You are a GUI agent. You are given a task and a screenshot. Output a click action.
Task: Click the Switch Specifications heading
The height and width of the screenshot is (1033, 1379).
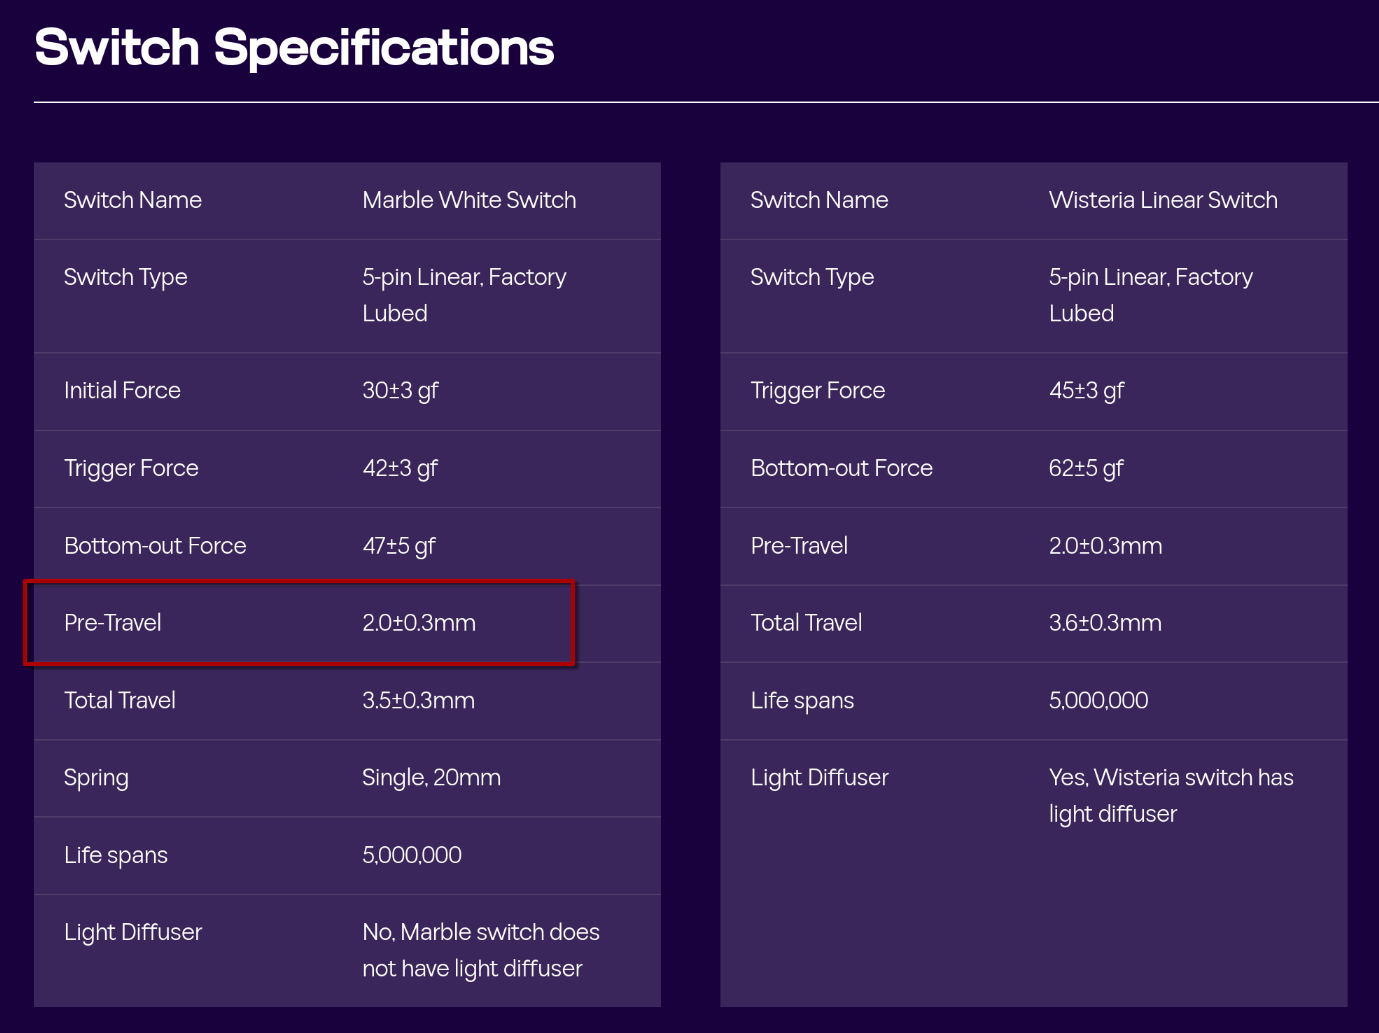(294, 48)
